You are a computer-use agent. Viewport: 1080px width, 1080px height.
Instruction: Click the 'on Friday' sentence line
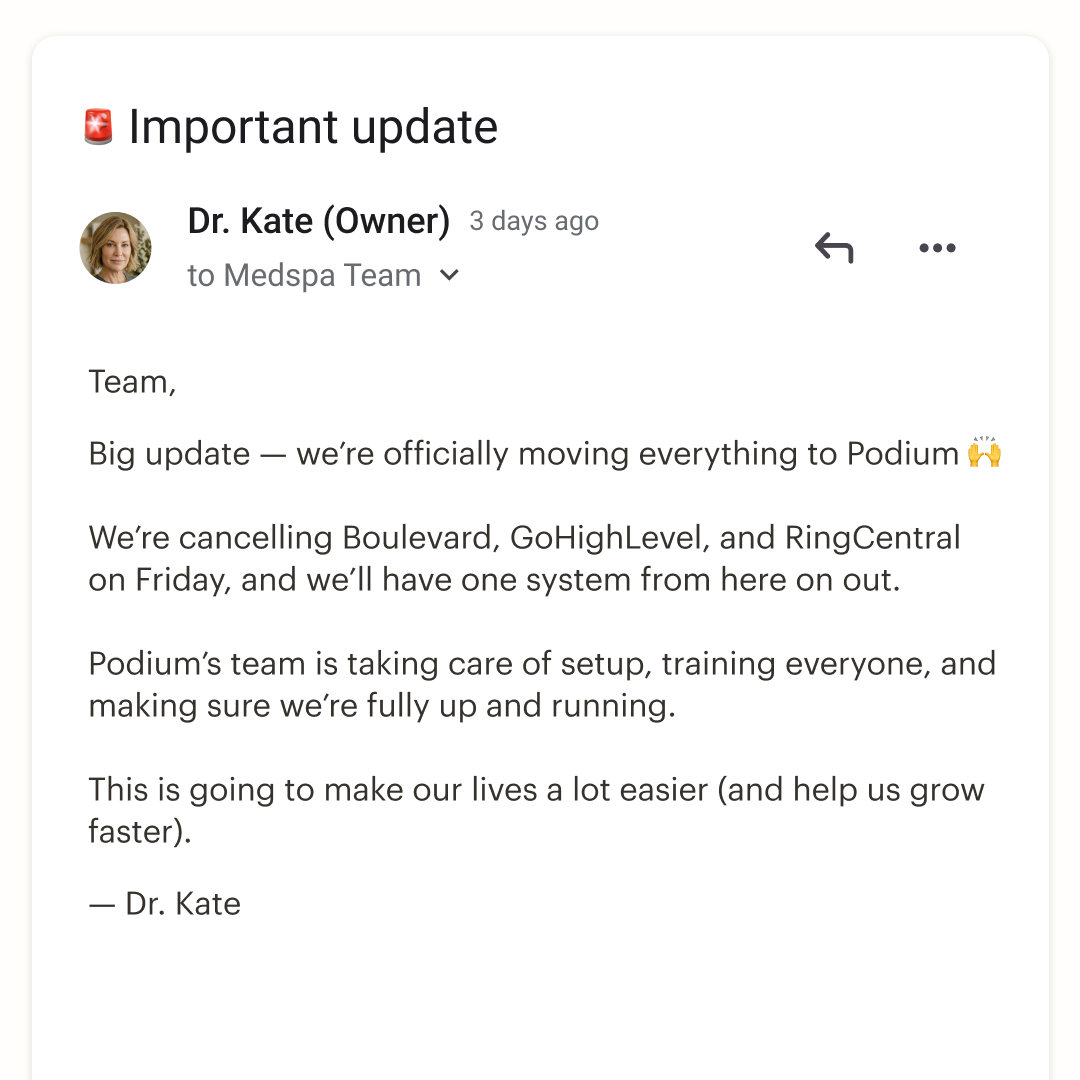[495, 580]
